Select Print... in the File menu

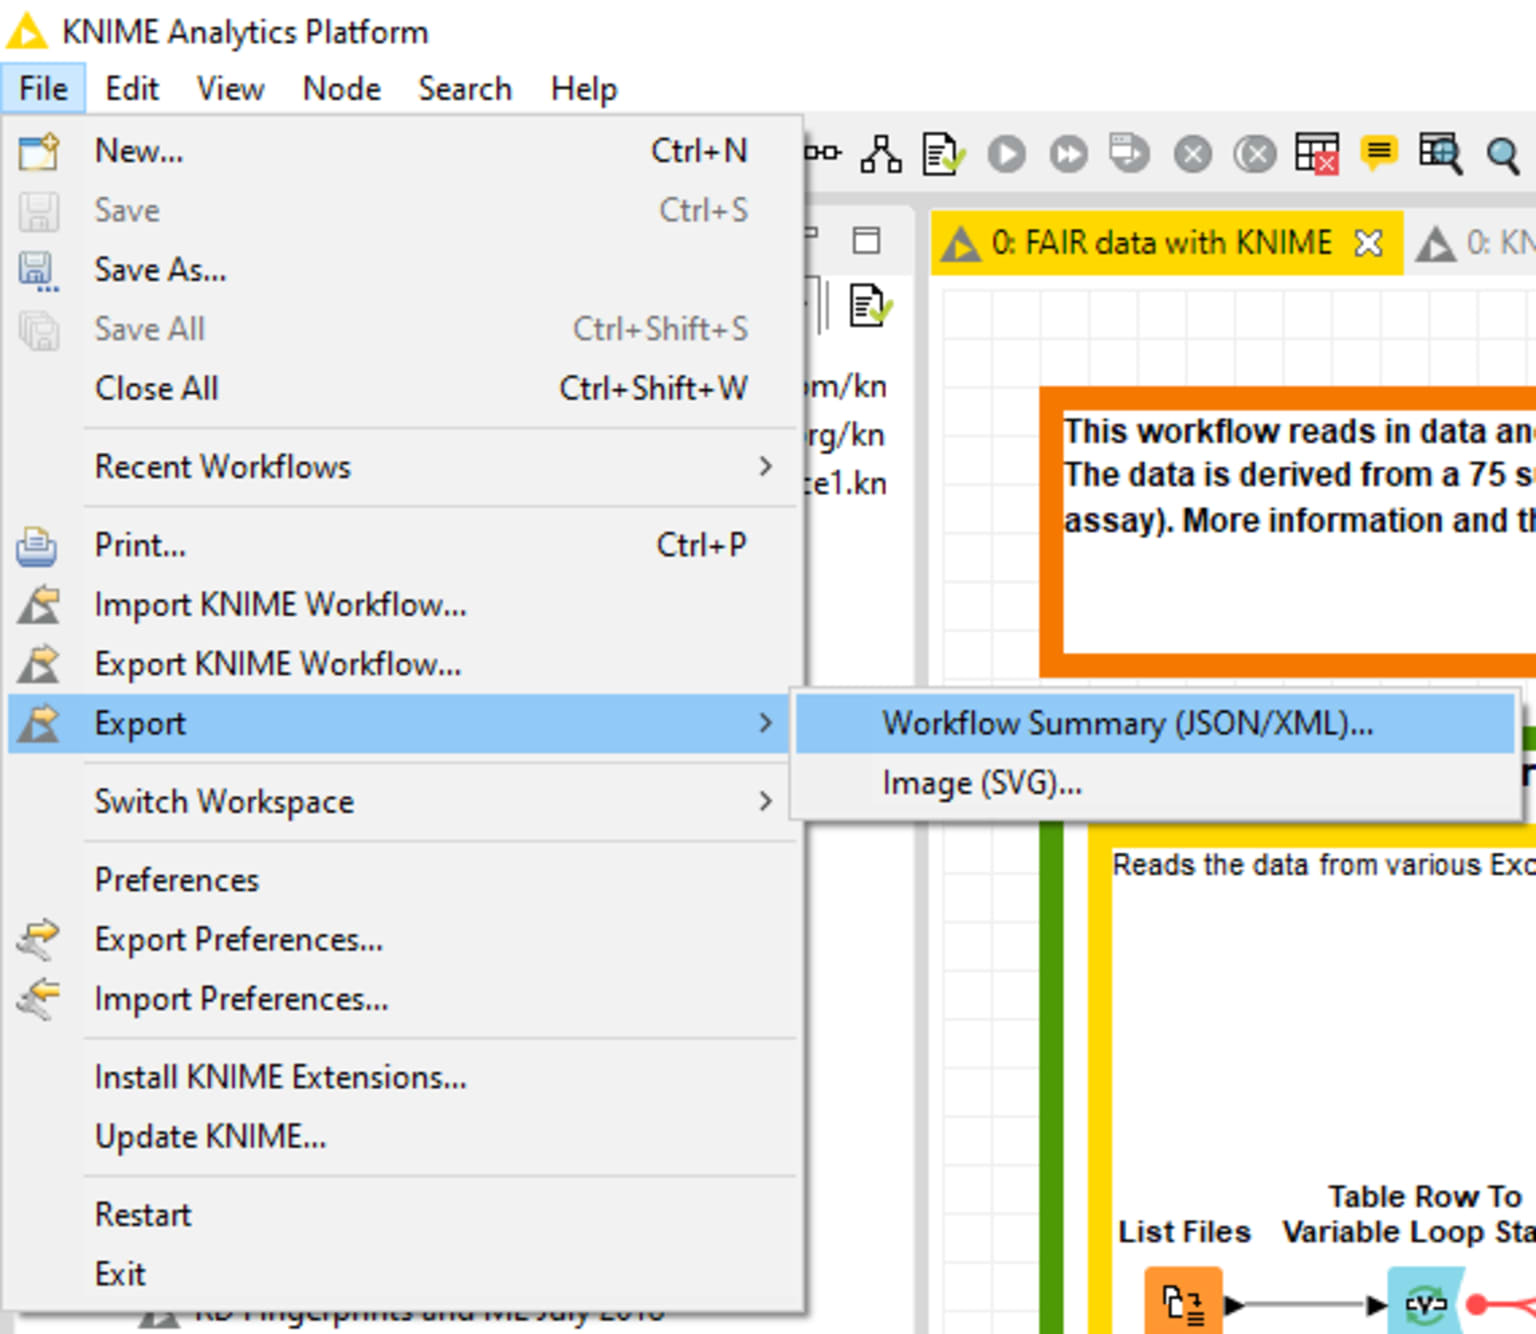coord(404,545)
